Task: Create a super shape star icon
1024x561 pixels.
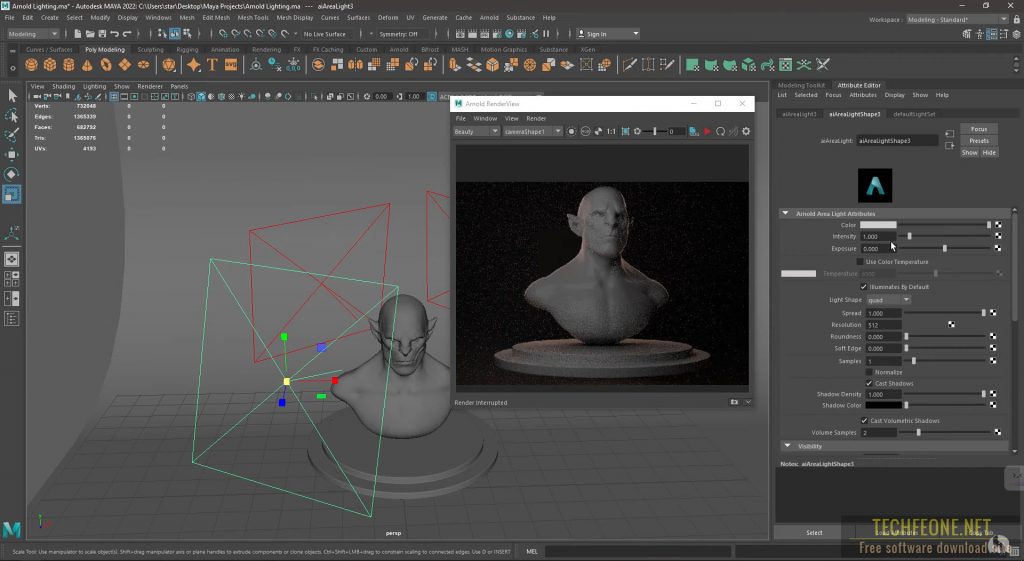Action: [x=193, y=65]
